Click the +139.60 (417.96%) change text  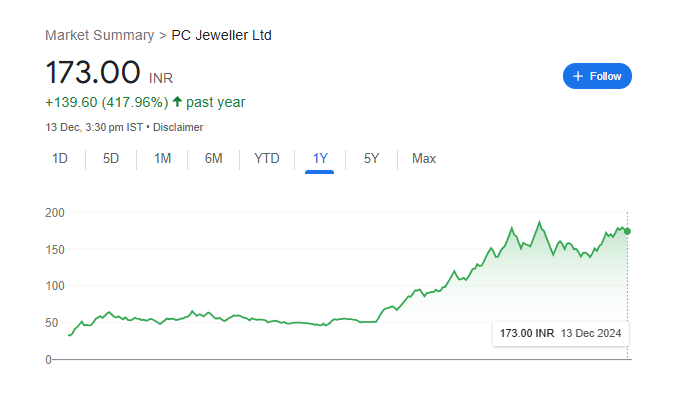[106, 102]
